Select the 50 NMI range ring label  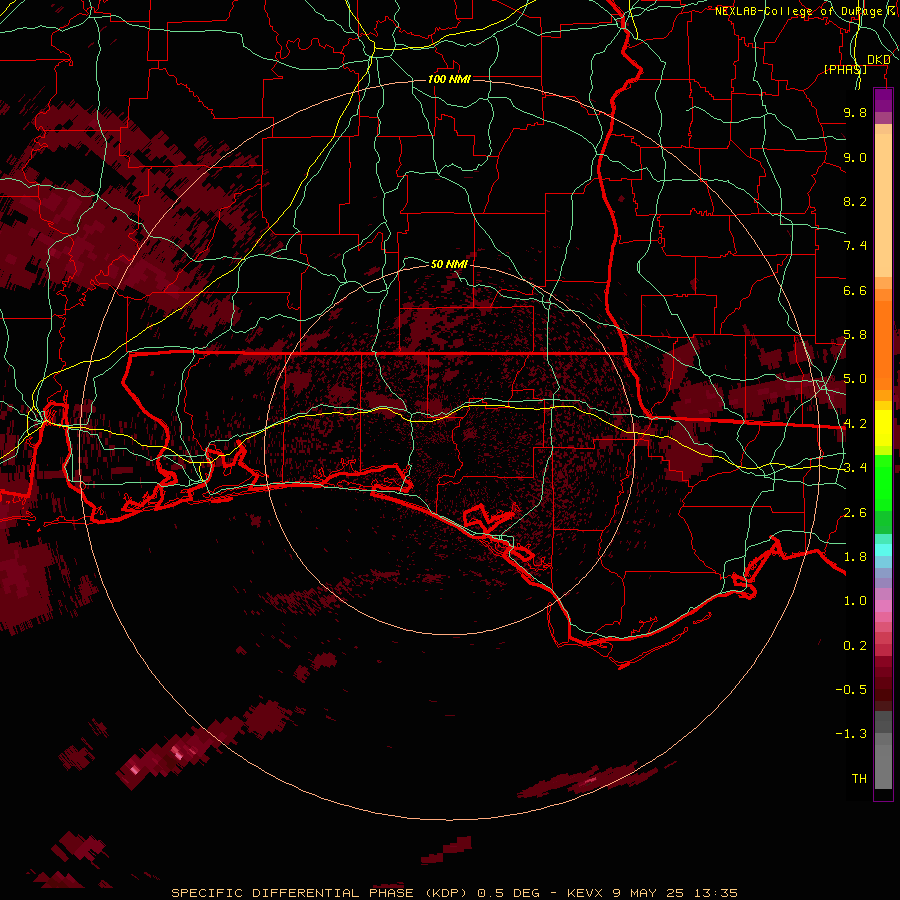click(x=449, y=264)
